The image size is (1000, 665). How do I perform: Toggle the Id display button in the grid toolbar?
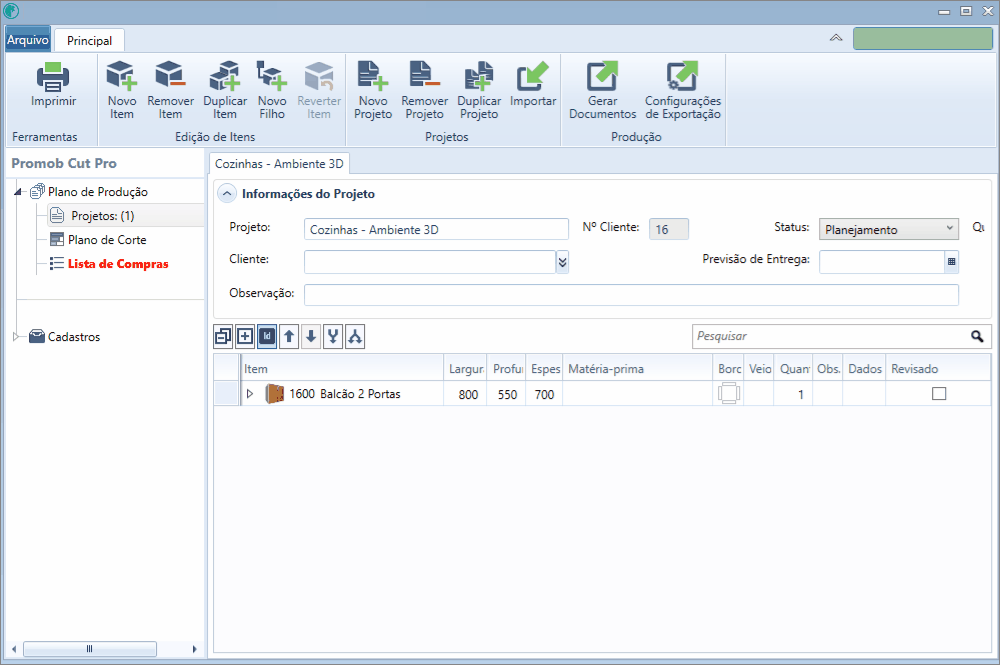(x=267, y=336)
